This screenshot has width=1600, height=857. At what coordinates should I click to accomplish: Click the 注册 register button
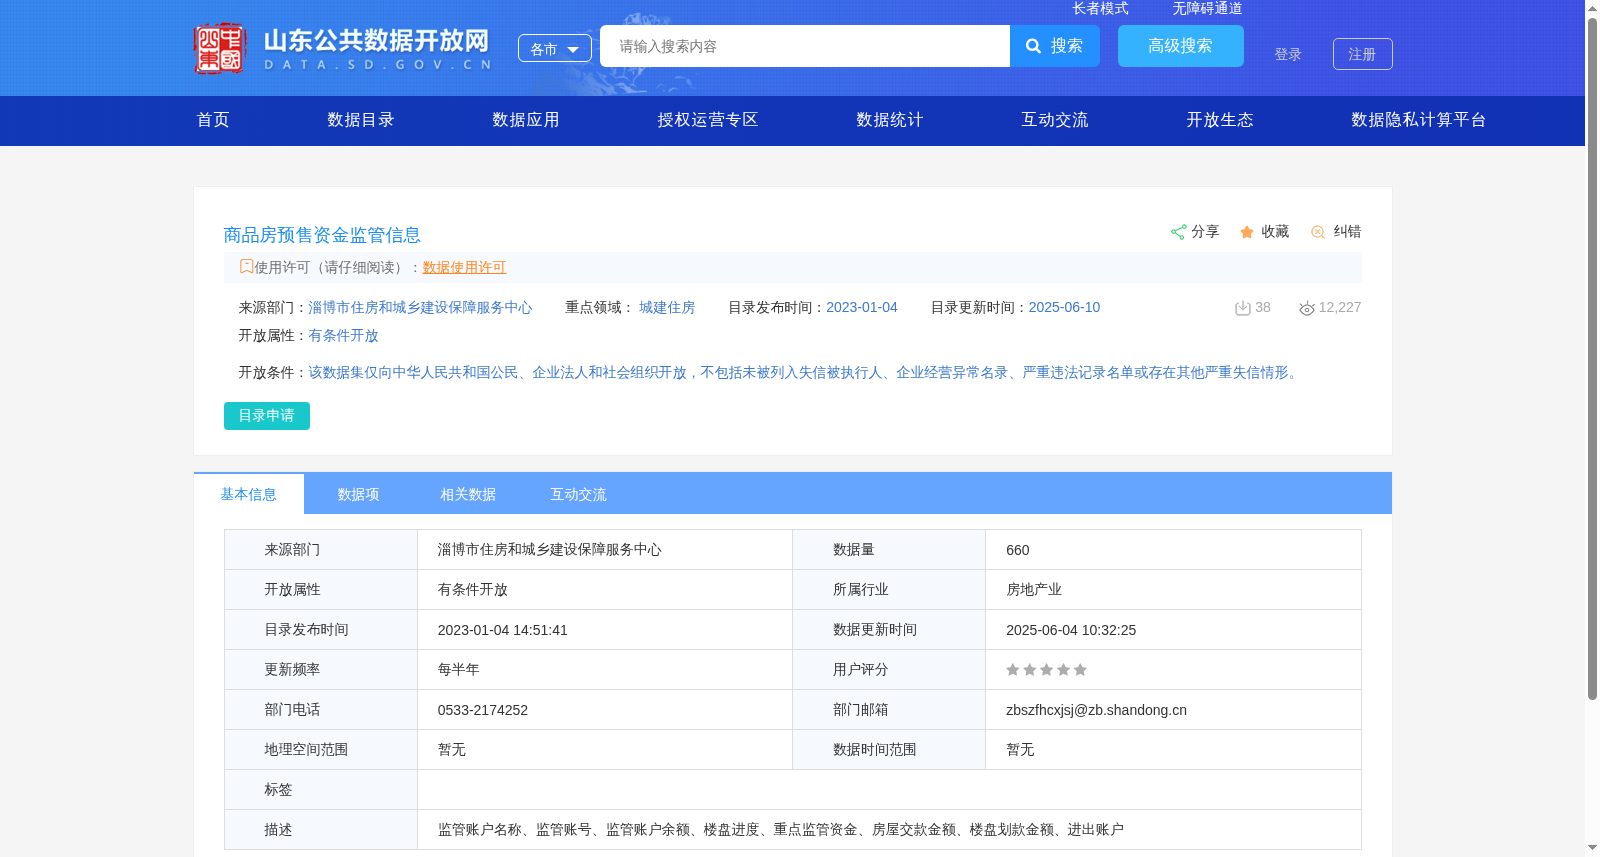1363,54
